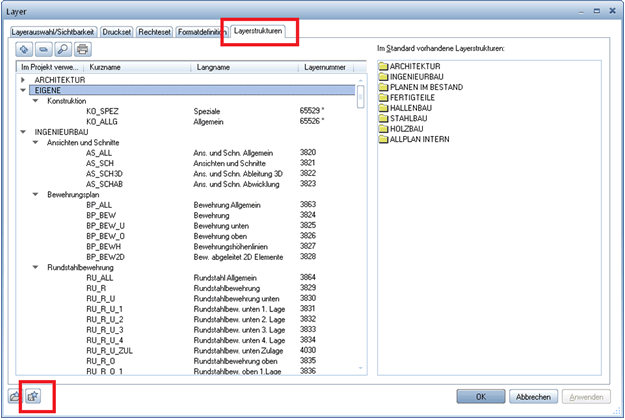Image resolution: width=625 pixels, height=420 pixels.
Task: Collapse the EIGENE node
Action: coord(23,90)
